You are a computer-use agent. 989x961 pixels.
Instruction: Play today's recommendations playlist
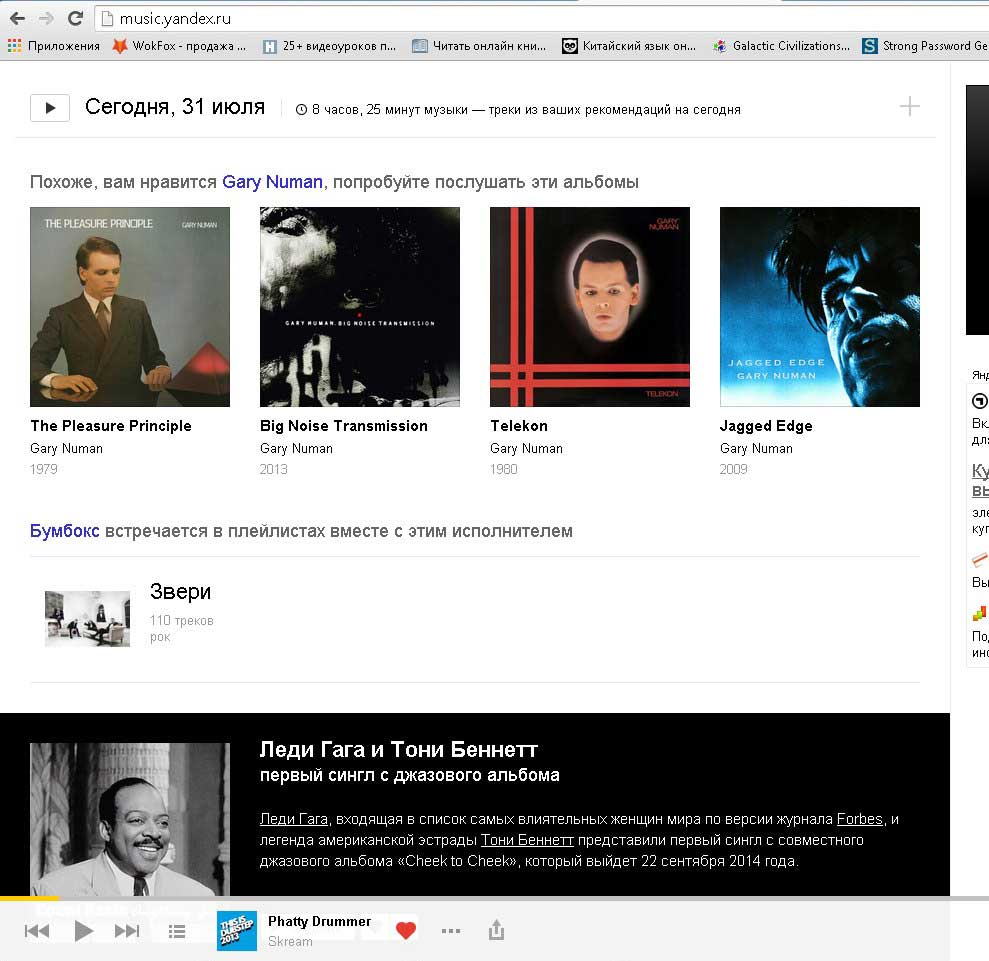[x=50, y=108]
